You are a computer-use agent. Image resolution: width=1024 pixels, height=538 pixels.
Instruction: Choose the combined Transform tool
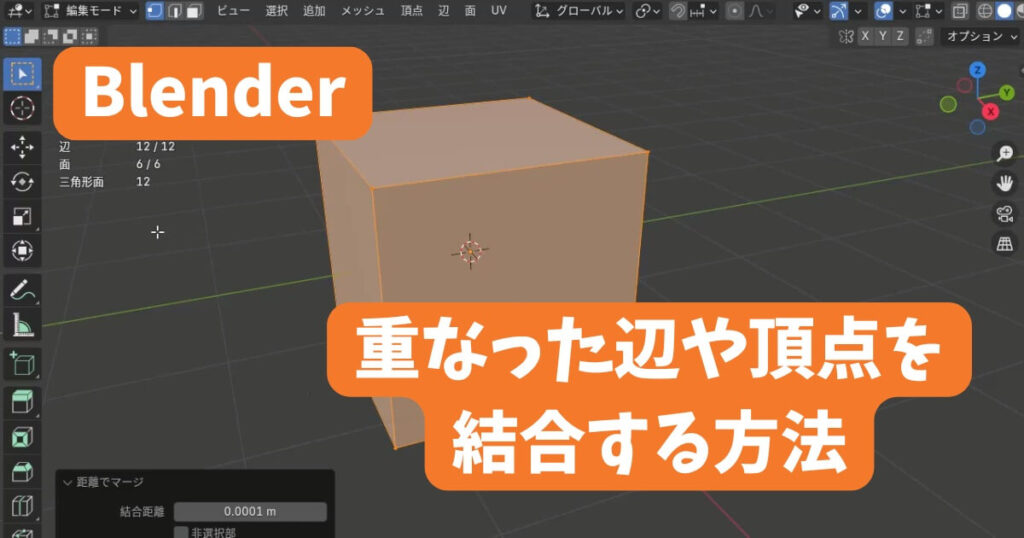coord(22,251)
